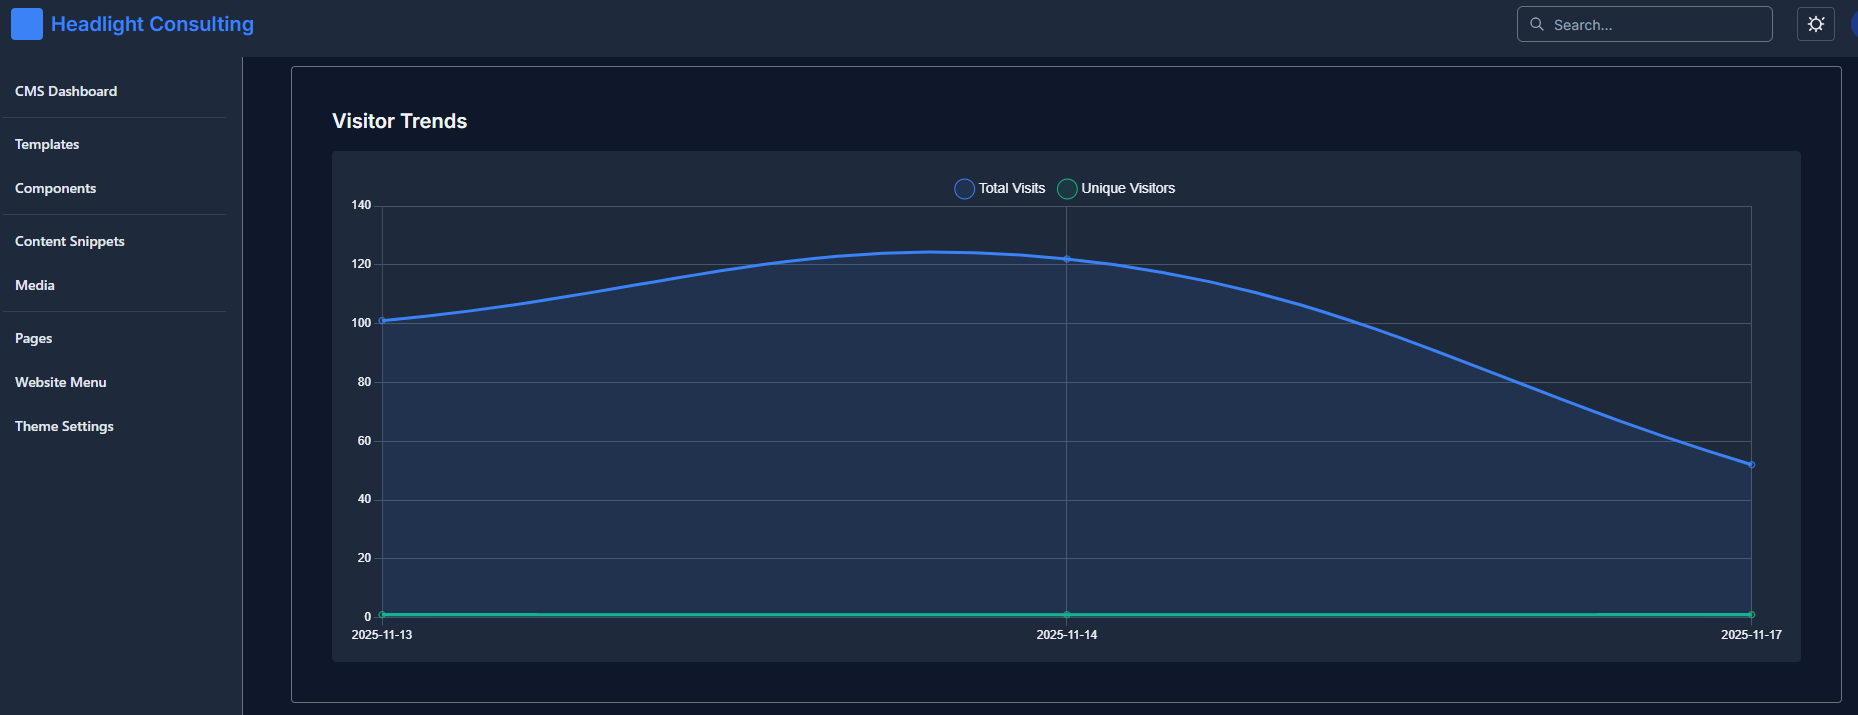1858x715 pixels.
Task: Open CMS Dashboard from the sidebar
Action: coord(66,91)
